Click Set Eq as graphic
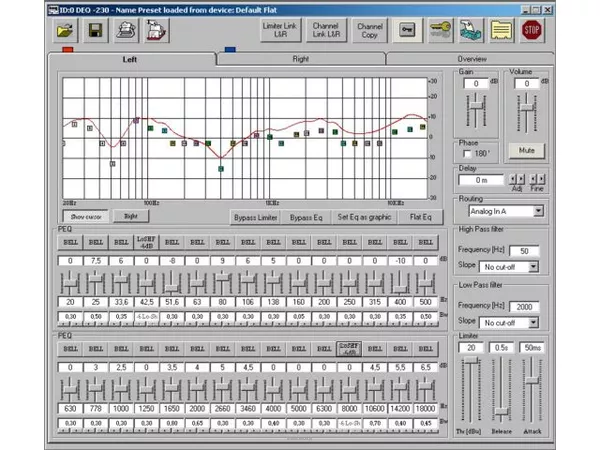Image resolution: width=600 pixels, height=450 pixels. (364, 217)
